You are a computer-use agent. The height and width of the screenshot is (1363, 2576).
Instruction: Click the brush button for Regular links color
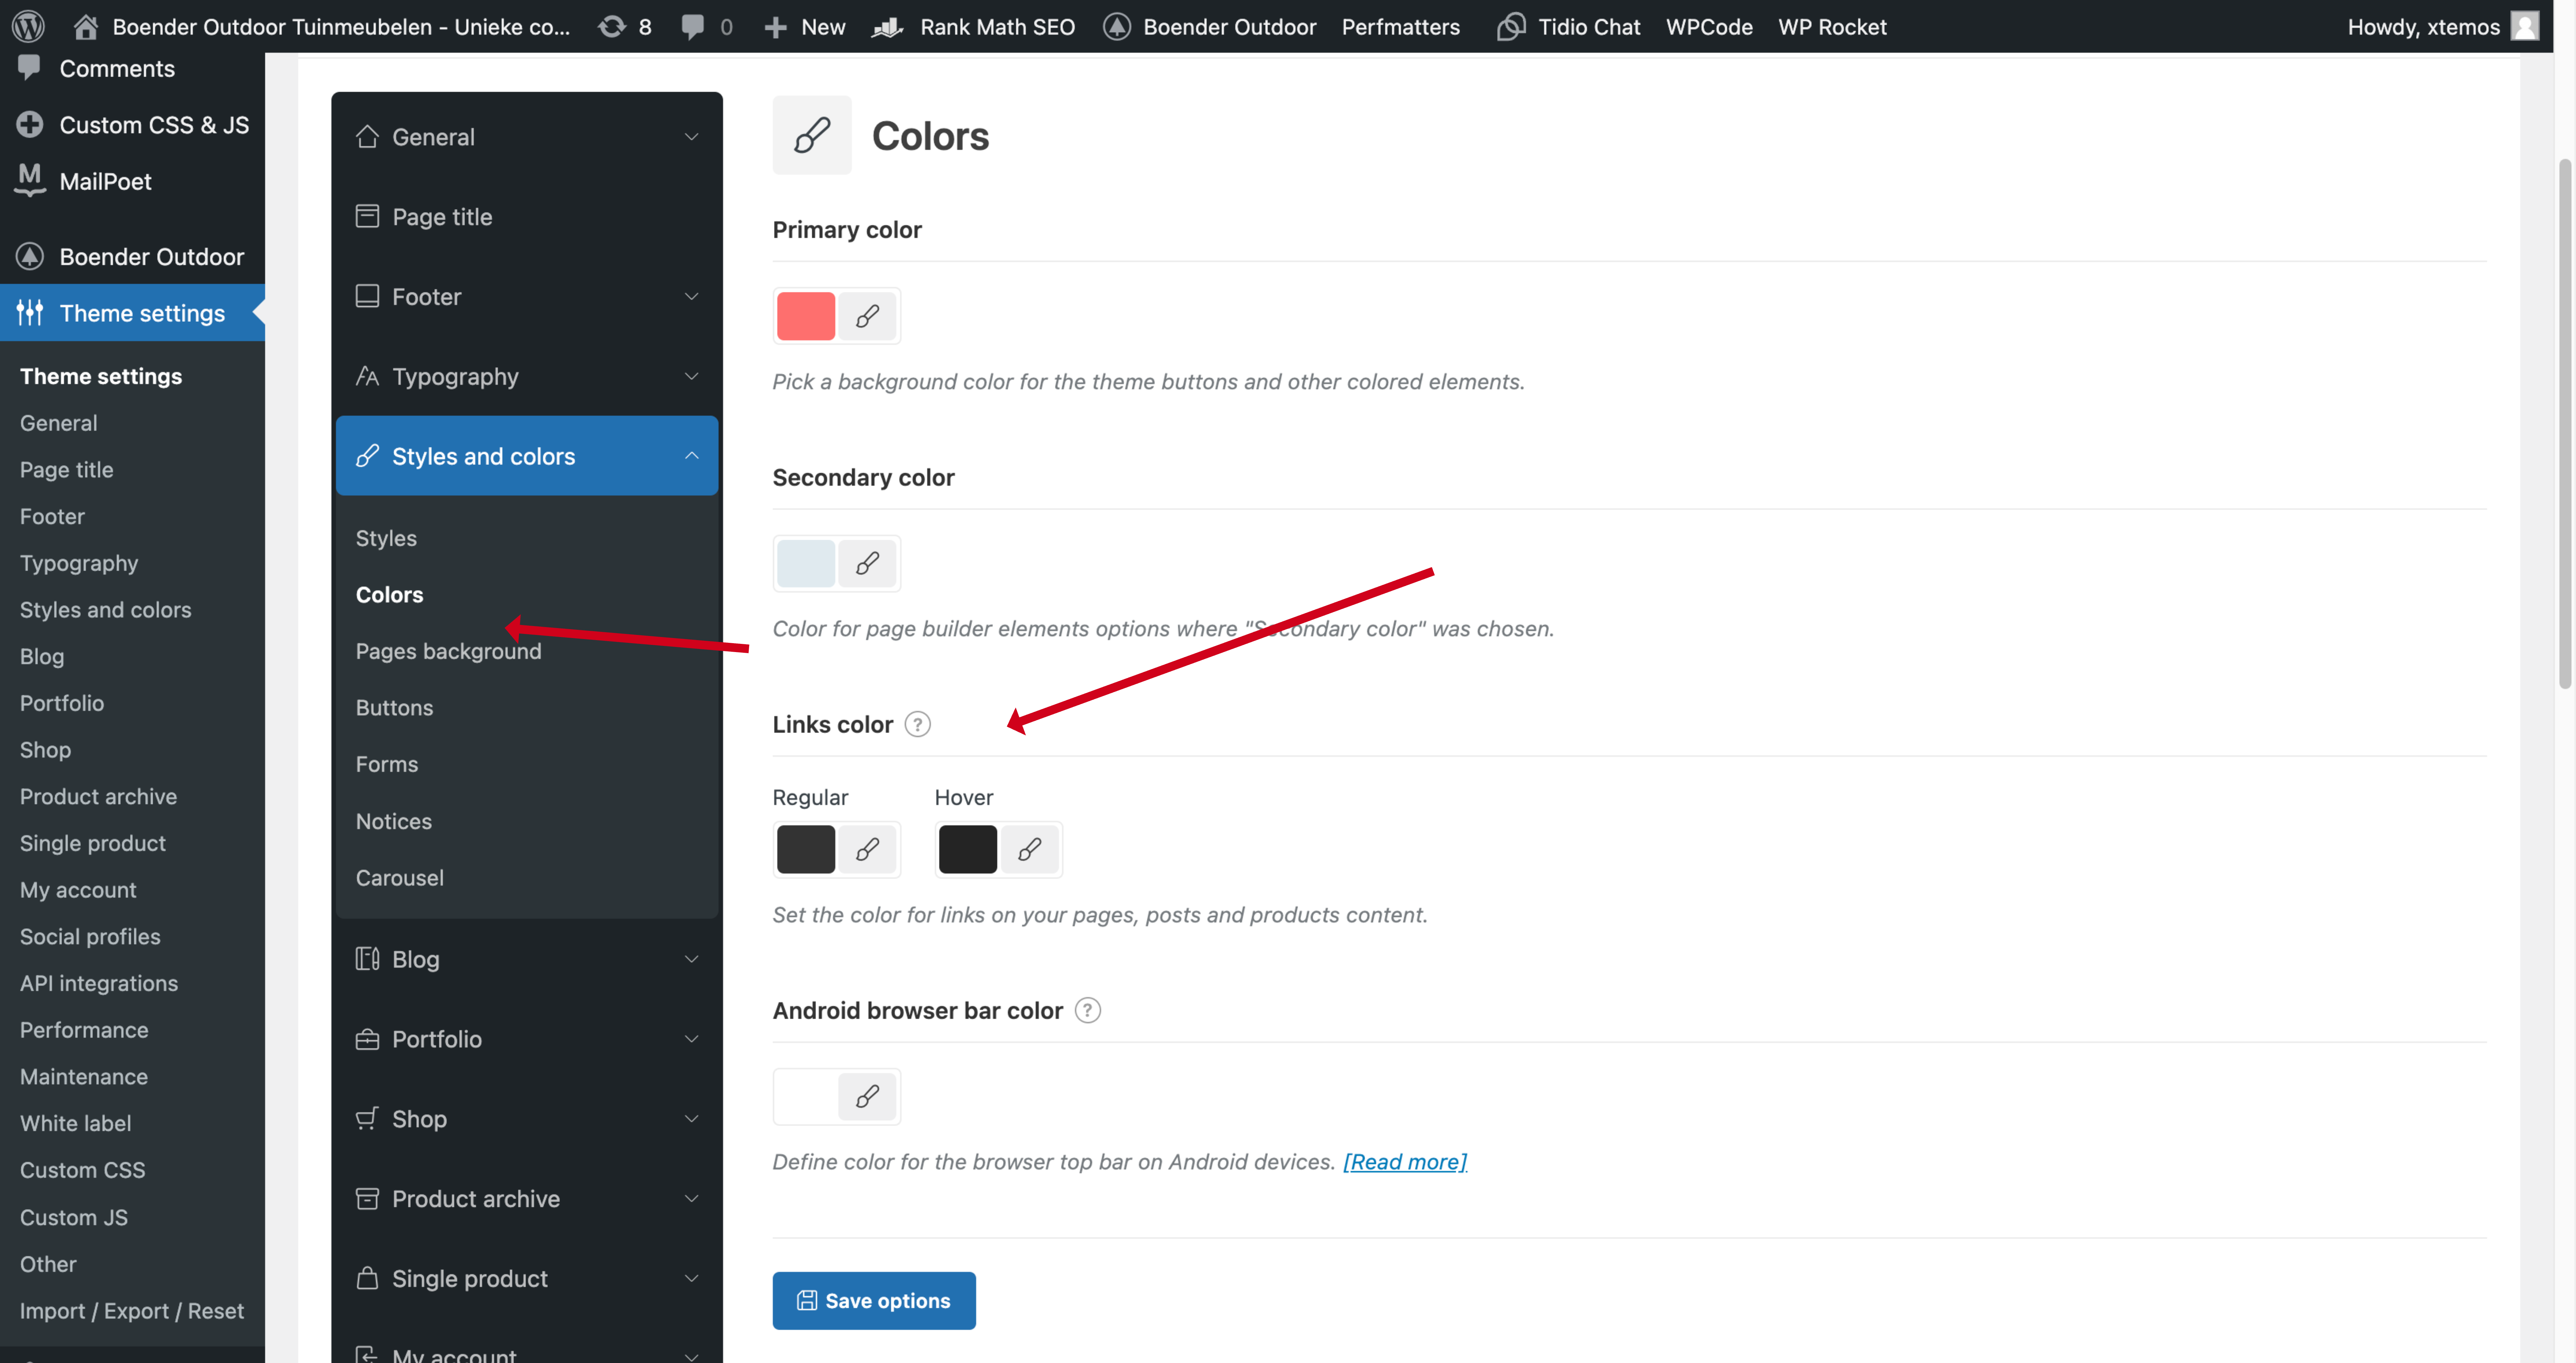click(867, 849)
